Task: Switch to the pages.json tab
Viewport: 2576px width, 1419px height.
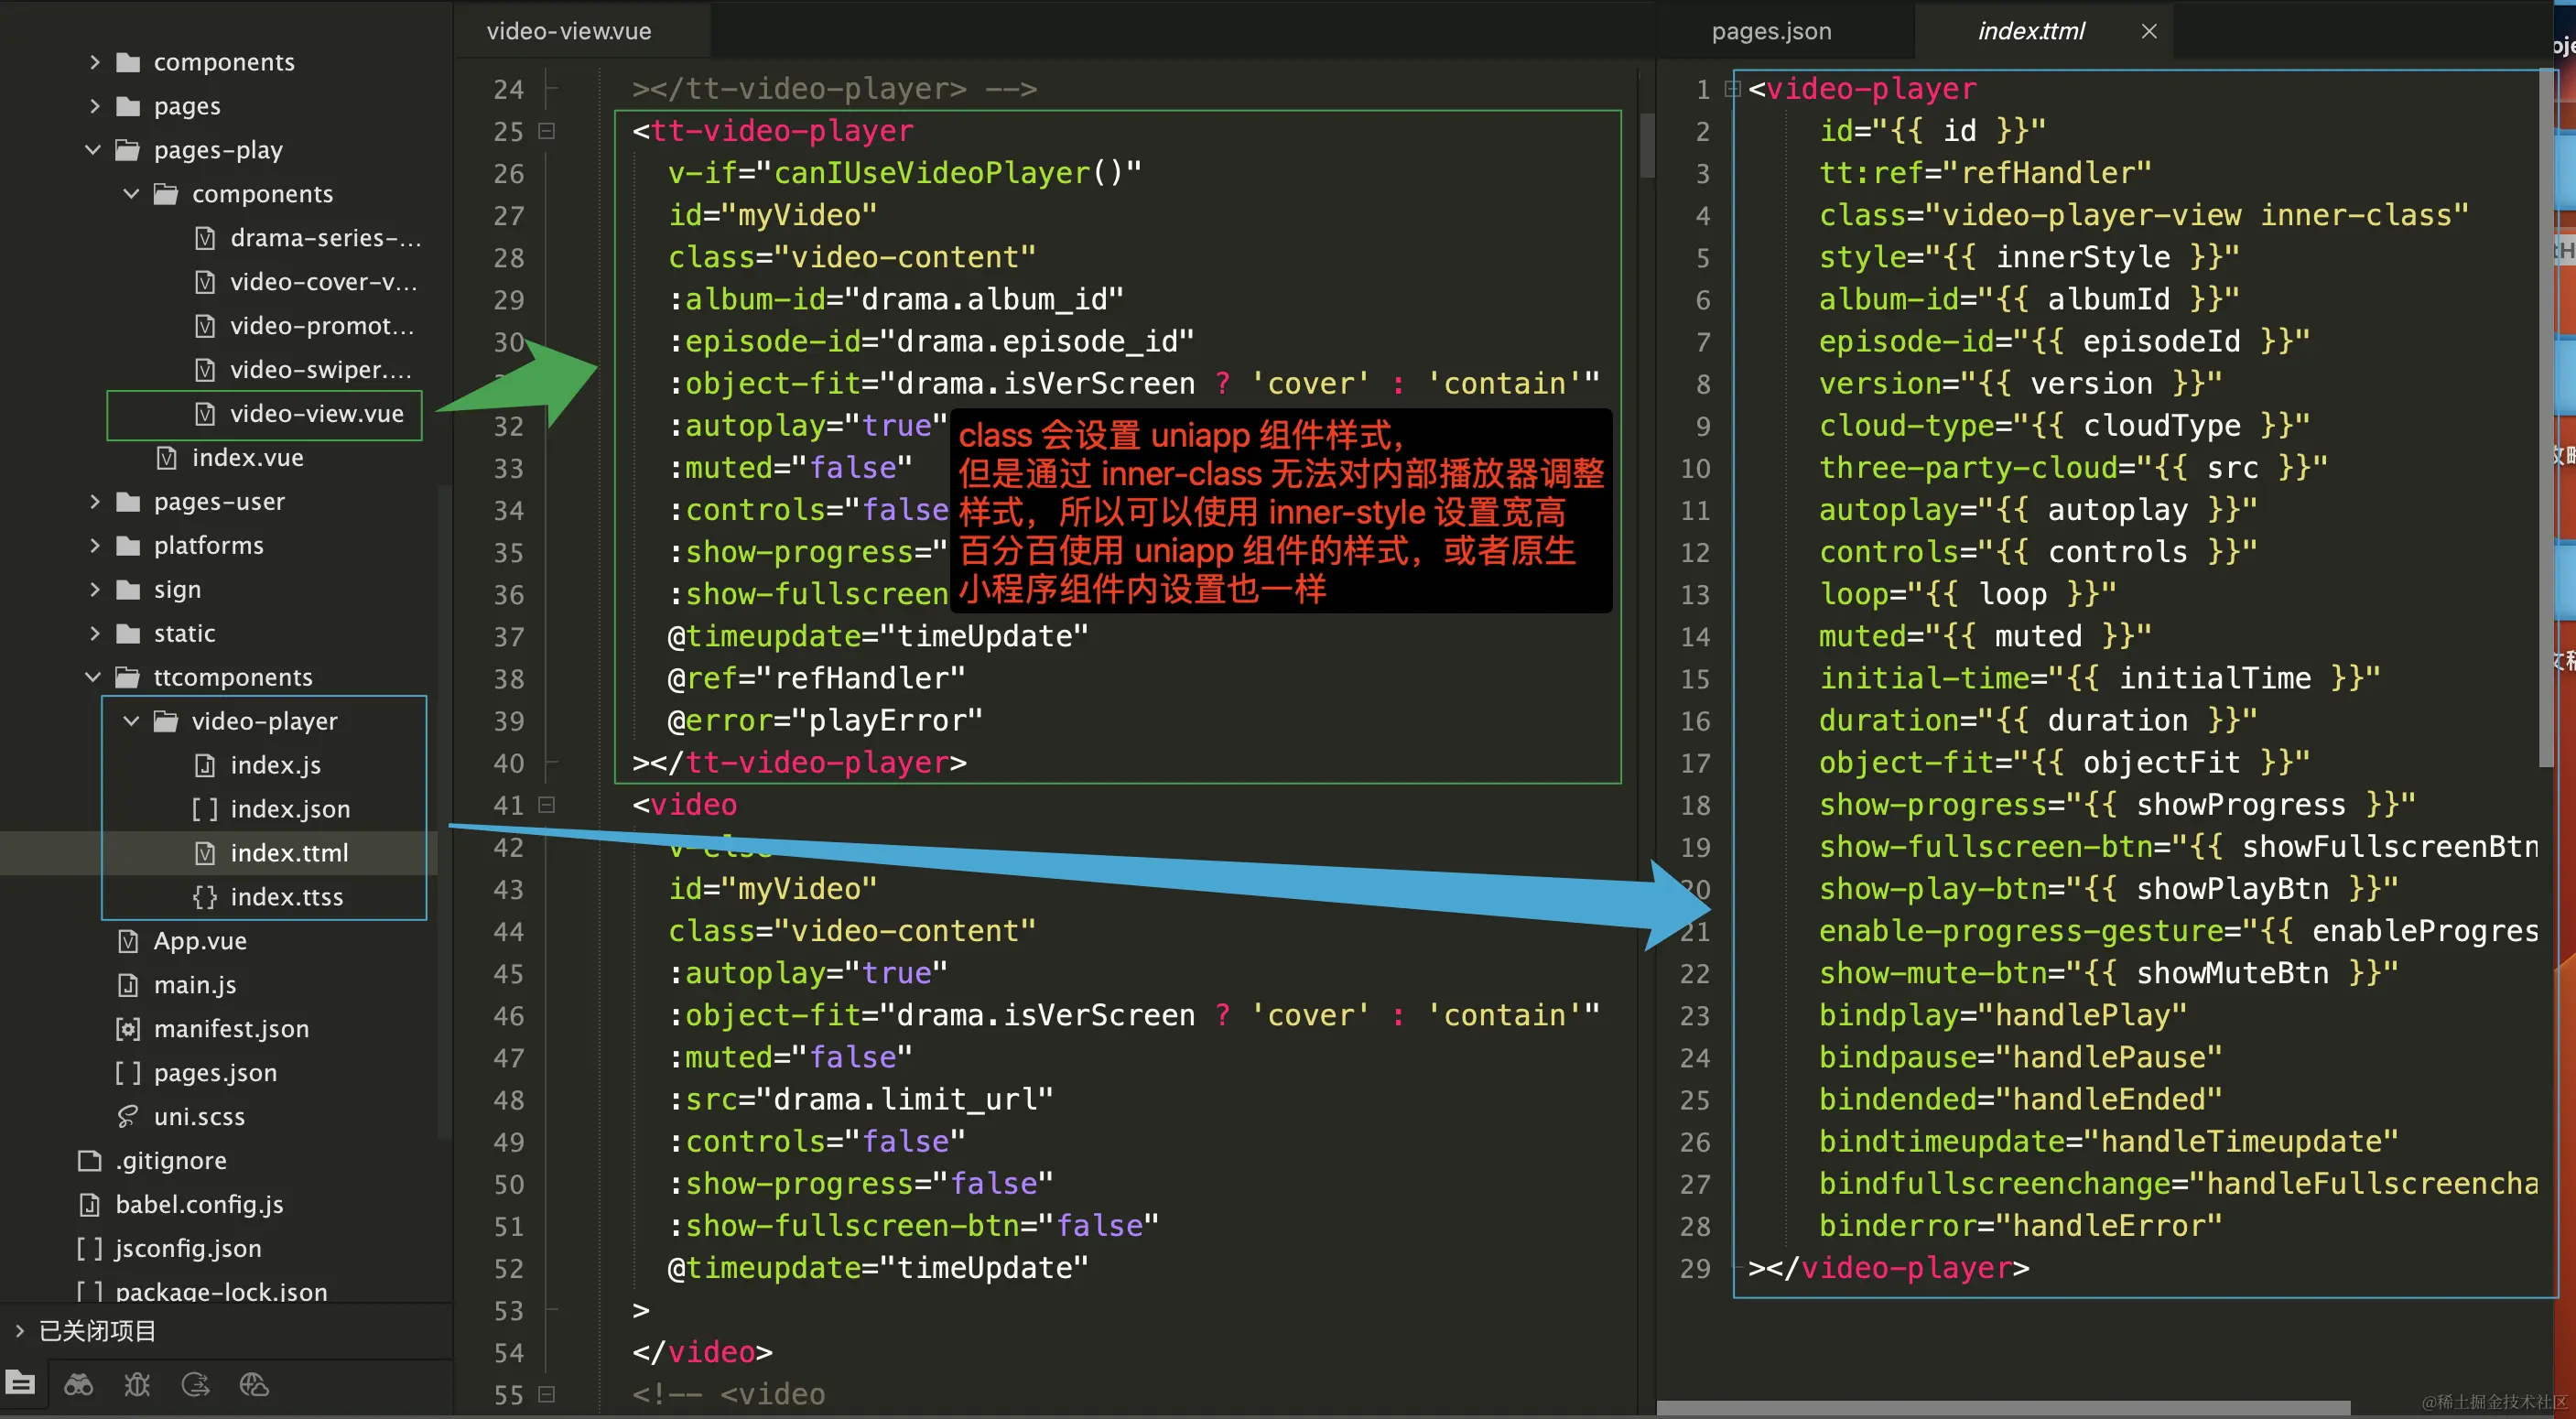Action: [1771, 31]
